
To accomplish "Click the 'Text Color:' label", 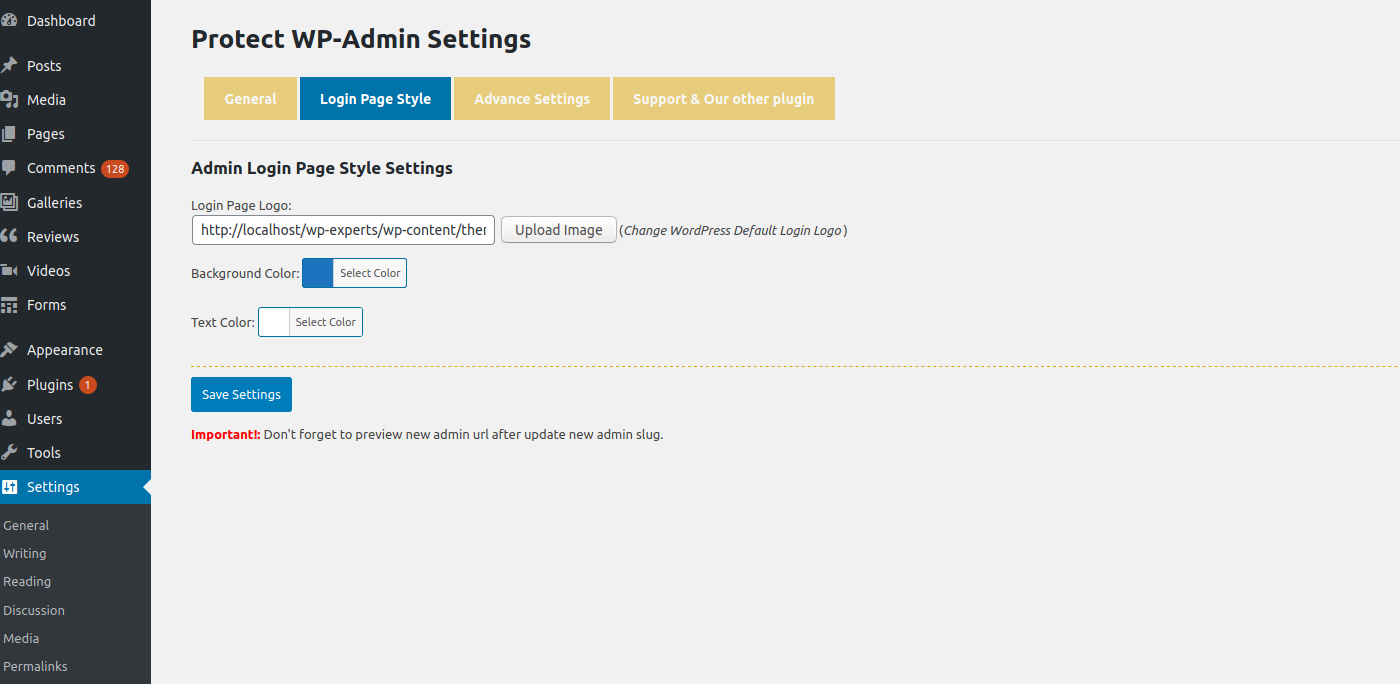I will (223, 322).
